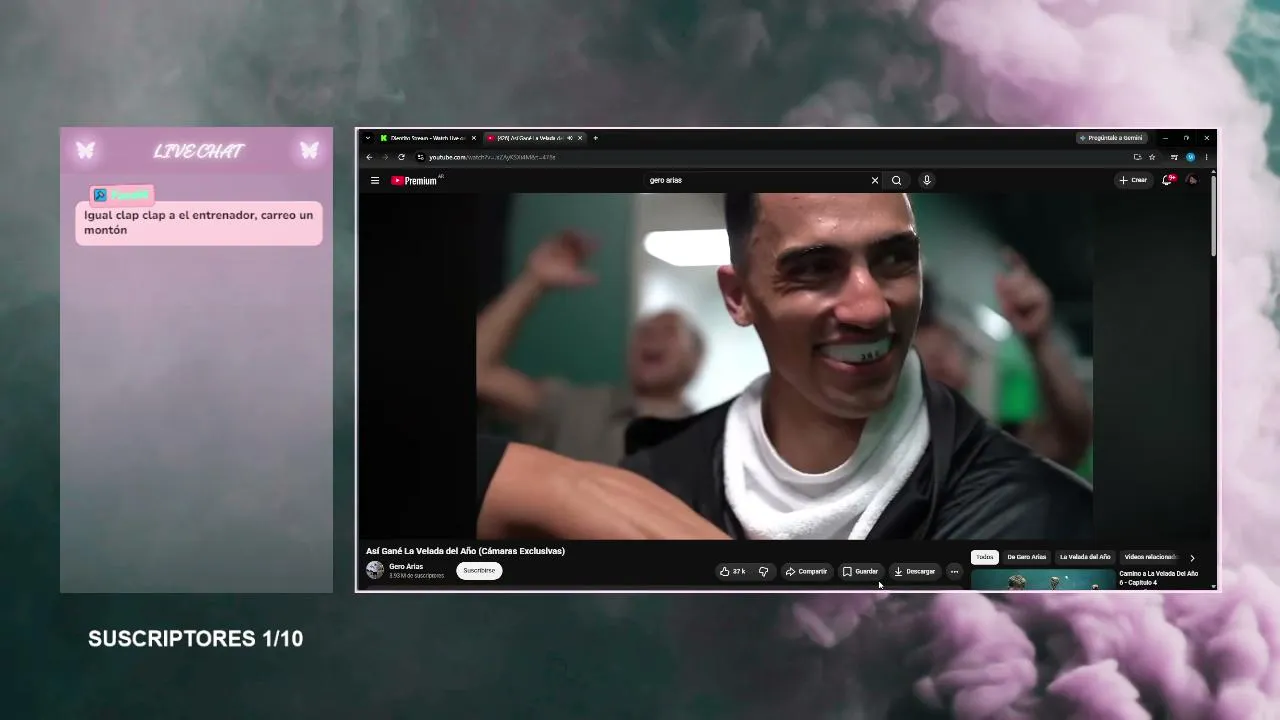Click the video player to pause
Image resolution: width=1280 pixels, height=720 pixels.
pos(784,366)
